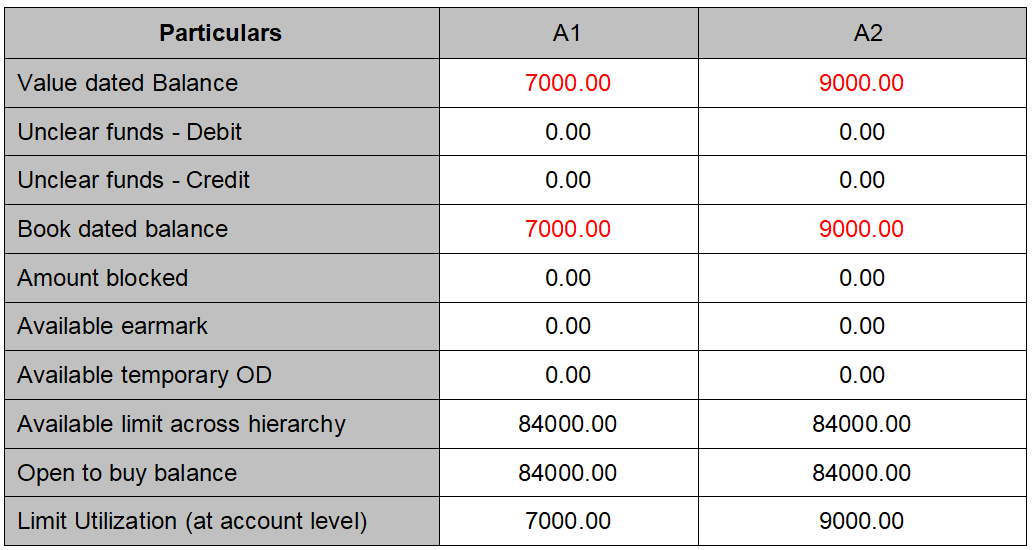1035x550 pixels.
Task: Click the Particulars column header
Action: pos(221,33)
